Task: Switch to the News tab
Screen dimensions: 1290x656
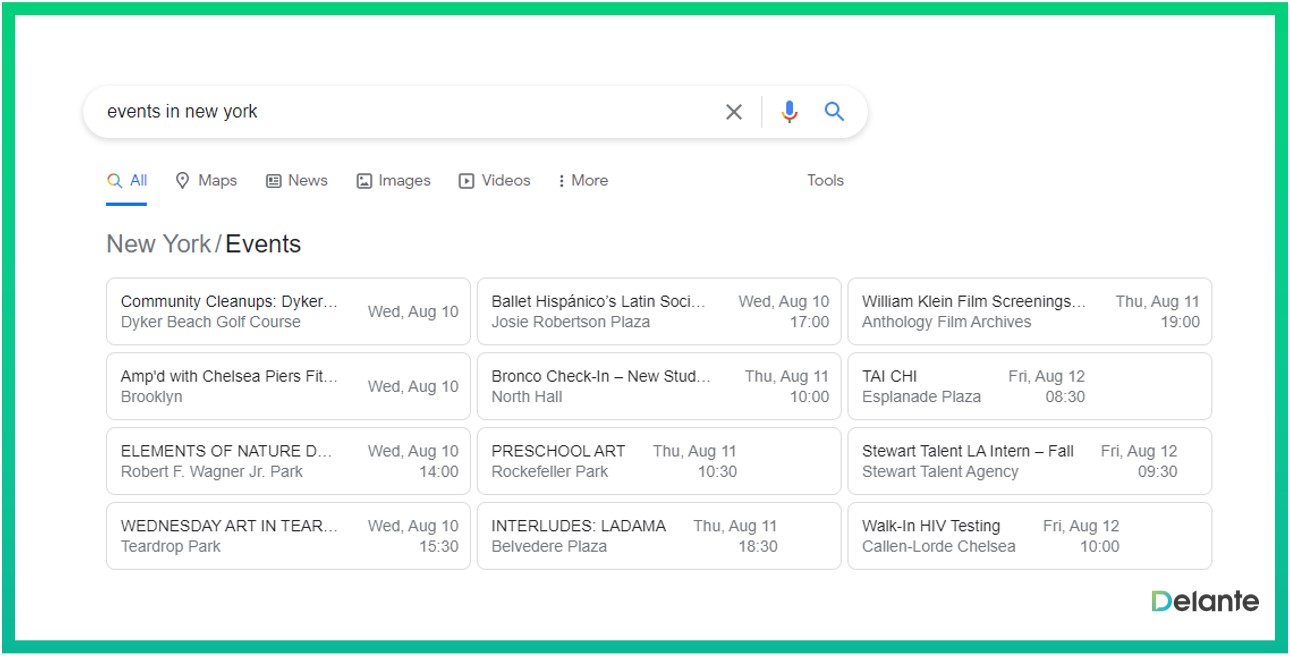Action: pos(297,181)
